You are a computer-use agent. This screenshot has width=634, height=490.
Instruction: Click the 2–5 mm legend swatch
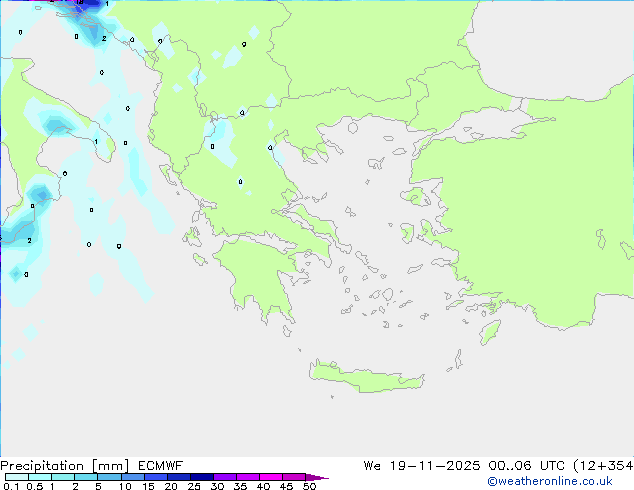(86, 477)
